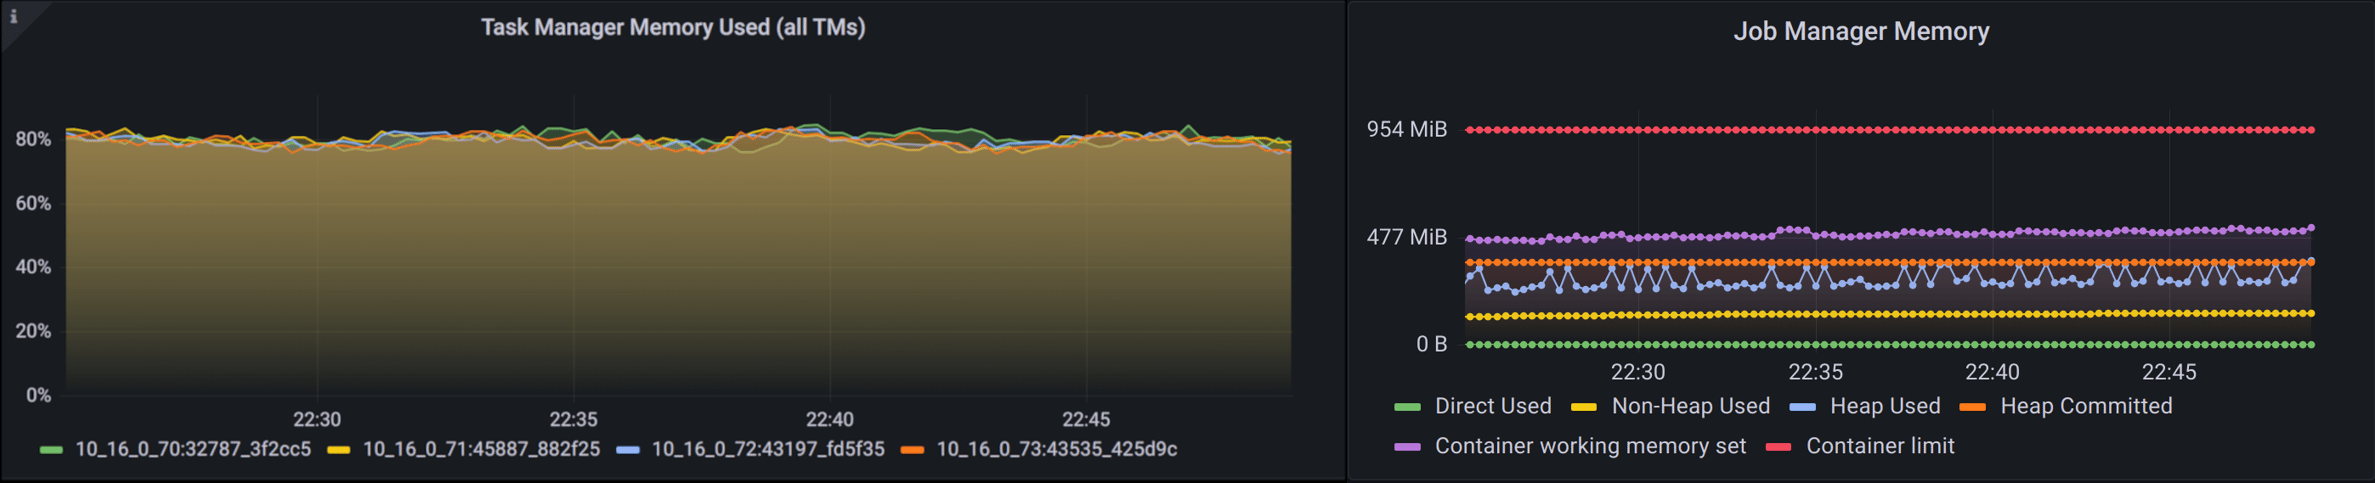This screenshot has height=483, width=2375.
Task: Toggle series 10_16_0_72:43197_fd5f35 in legend
Action: point(767,450)
